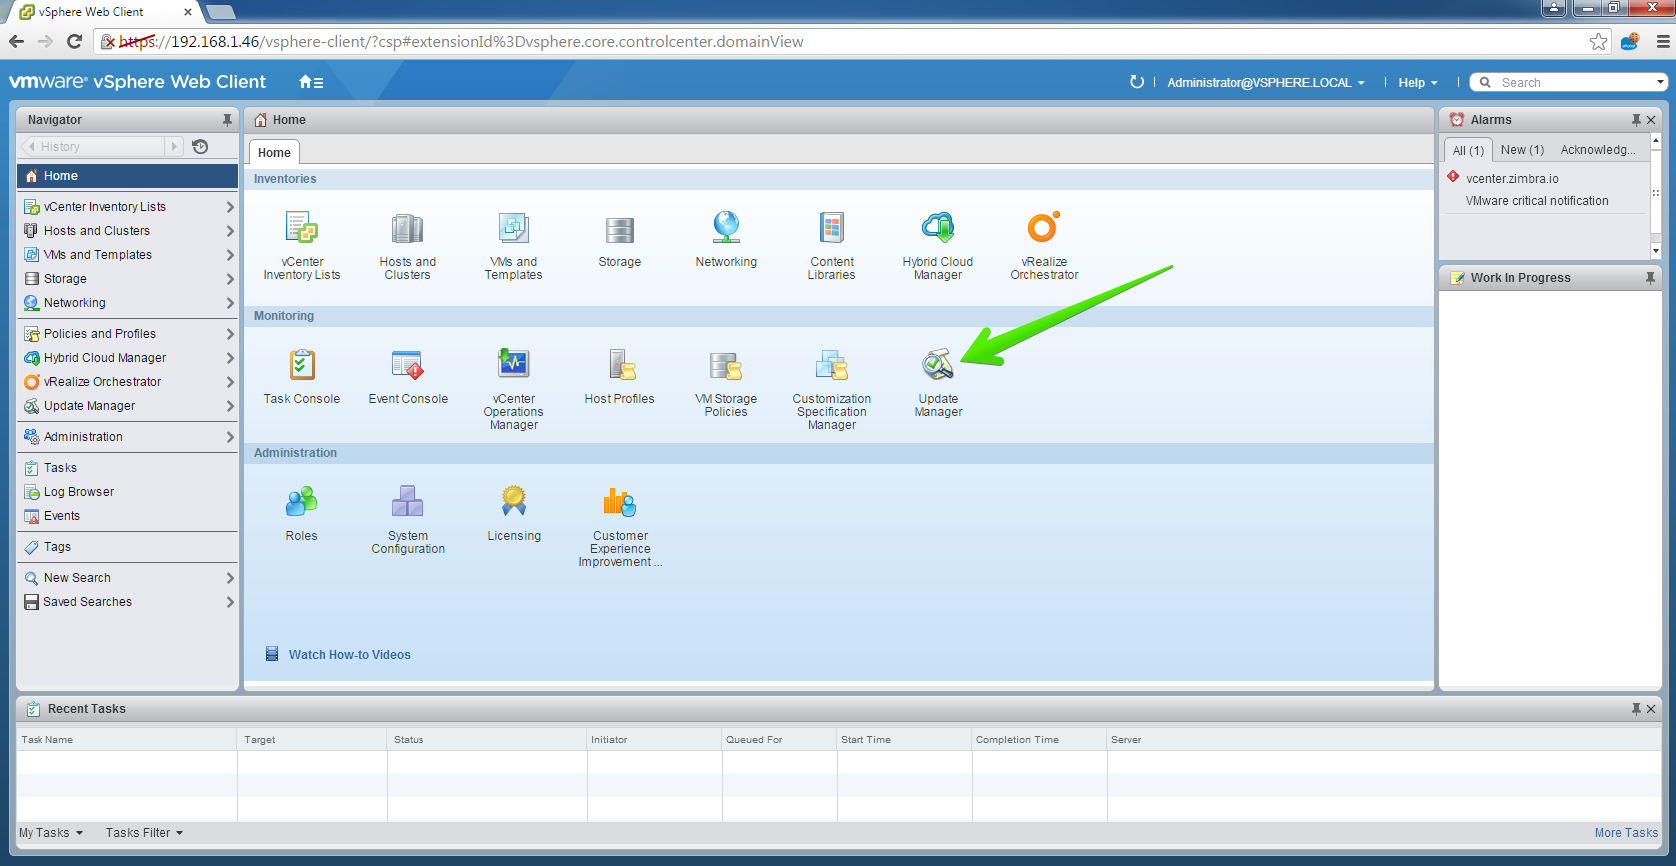Expand Policies and Profiles in Navigator
This screenshot has width=1676, height=866.
pos(230,334)
